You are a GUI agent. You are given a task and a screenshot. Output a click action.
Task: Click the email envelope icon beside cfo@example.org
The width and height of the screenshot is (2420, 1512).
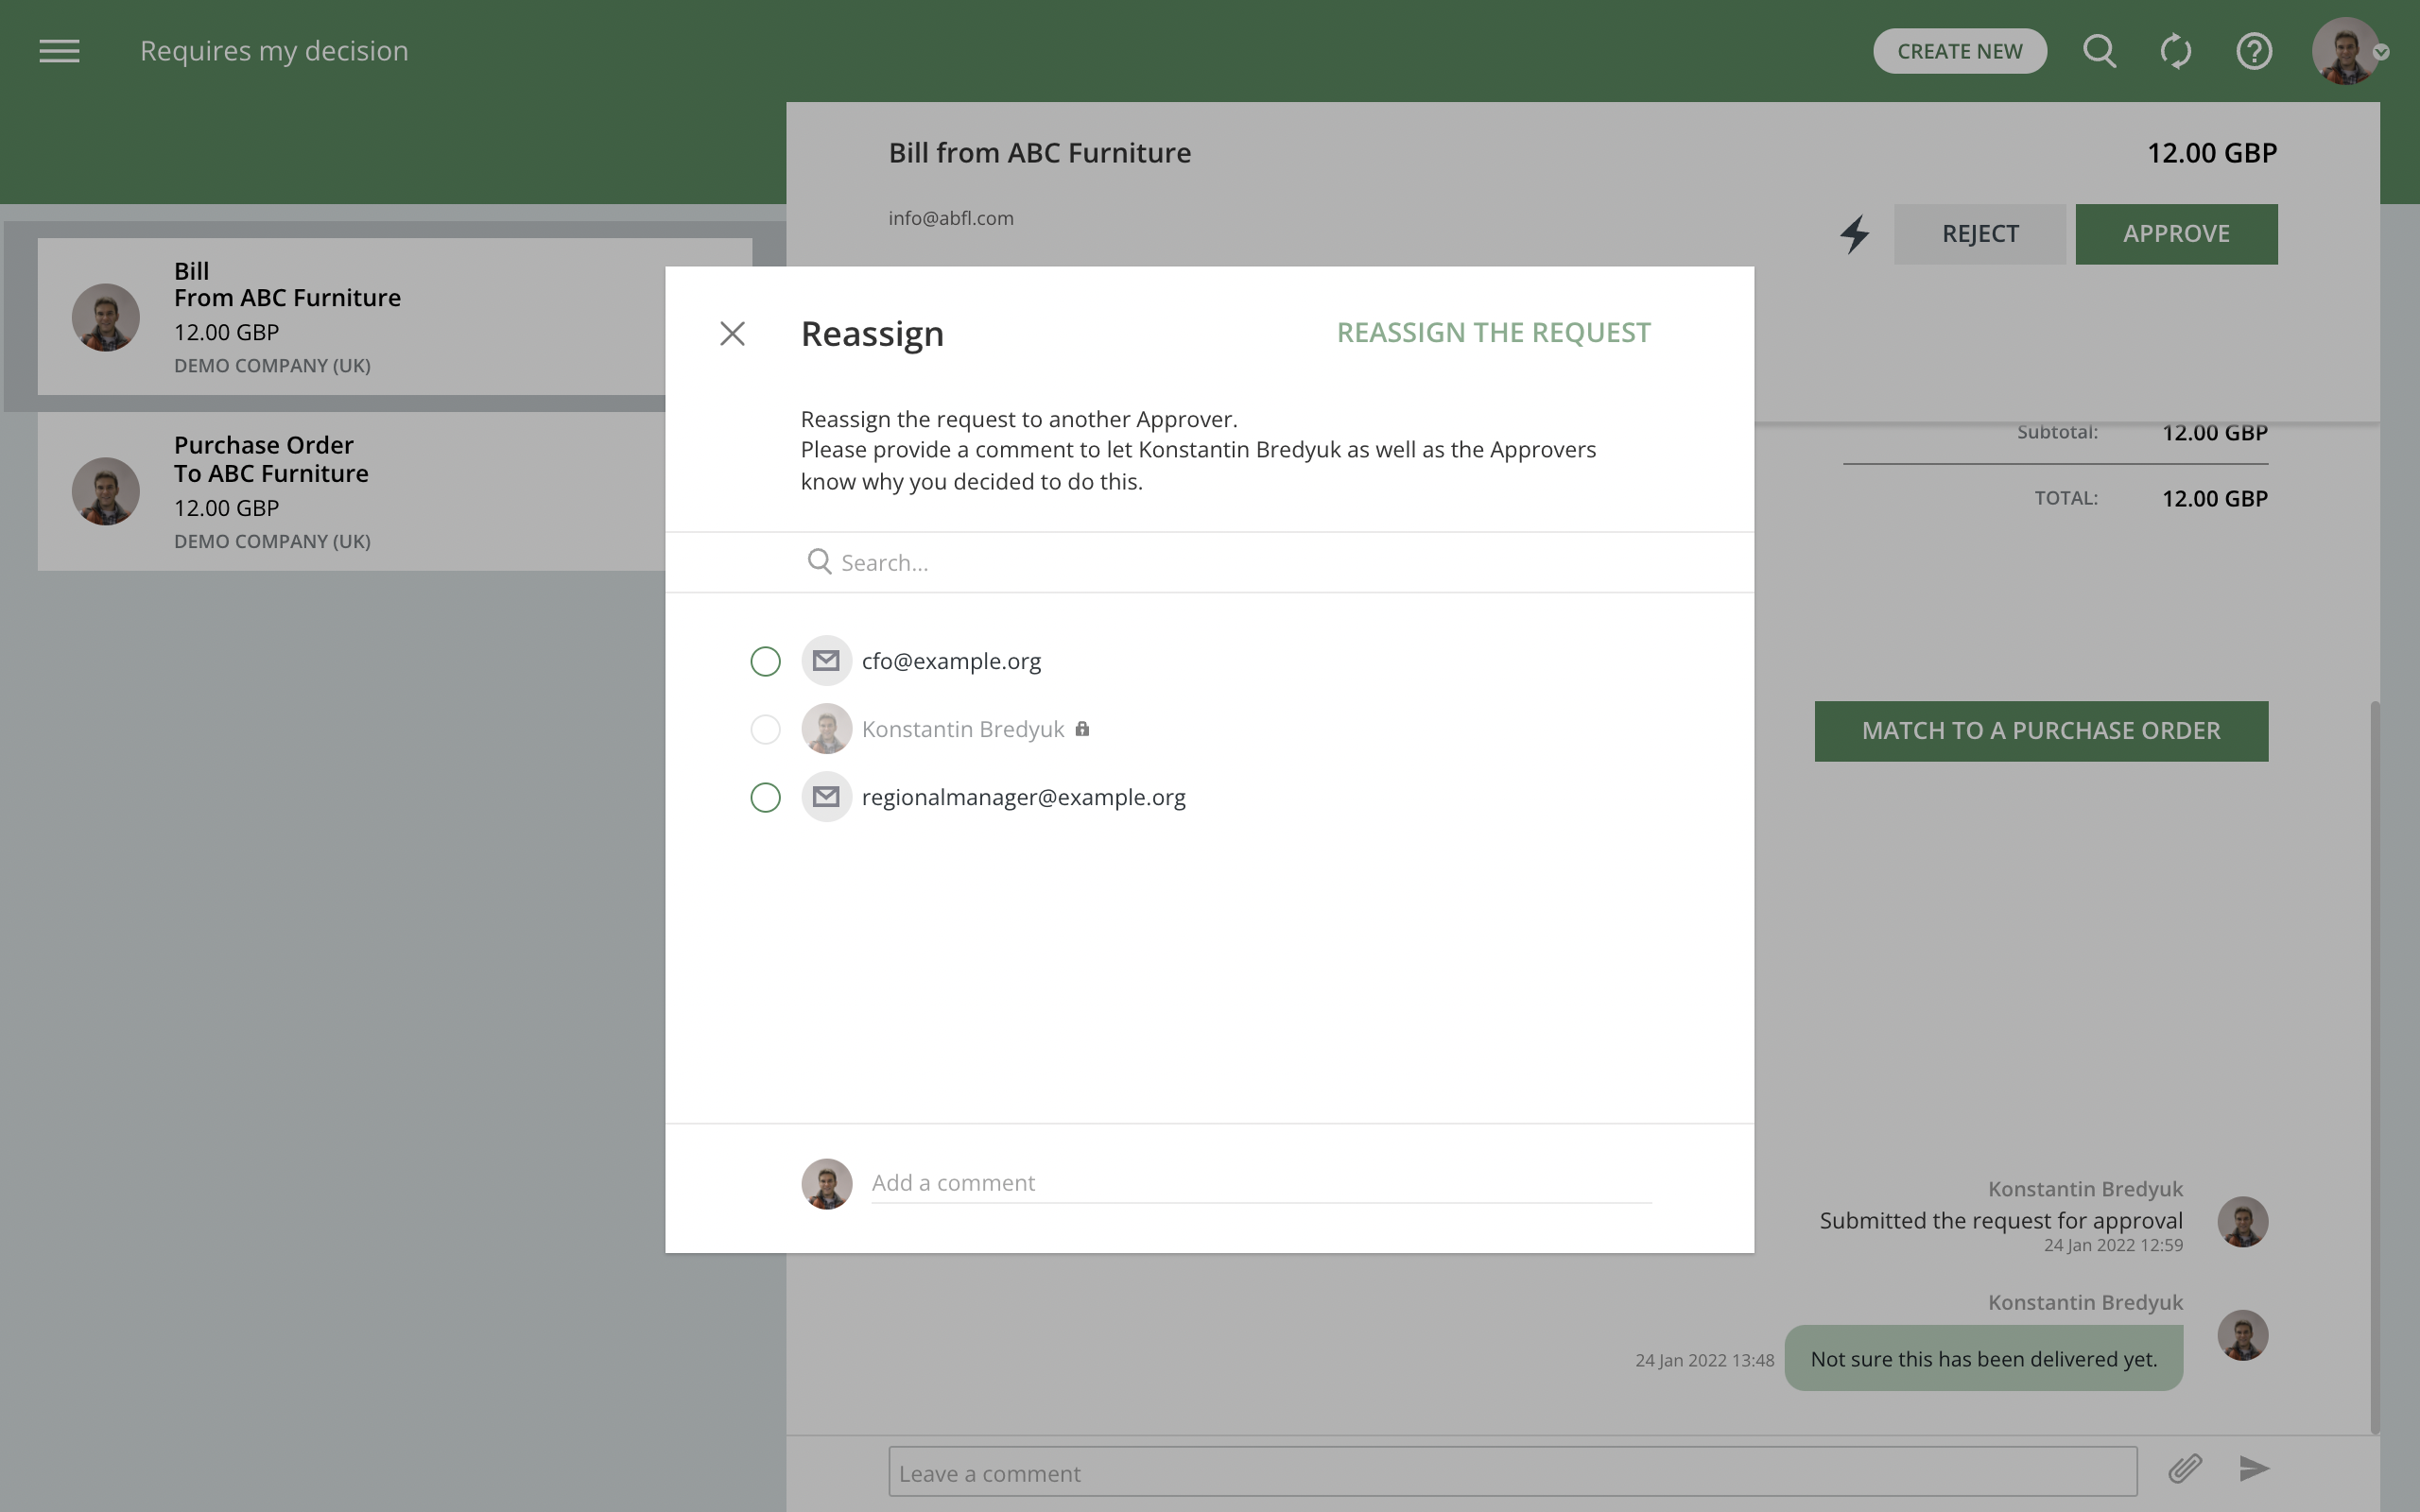826,660
